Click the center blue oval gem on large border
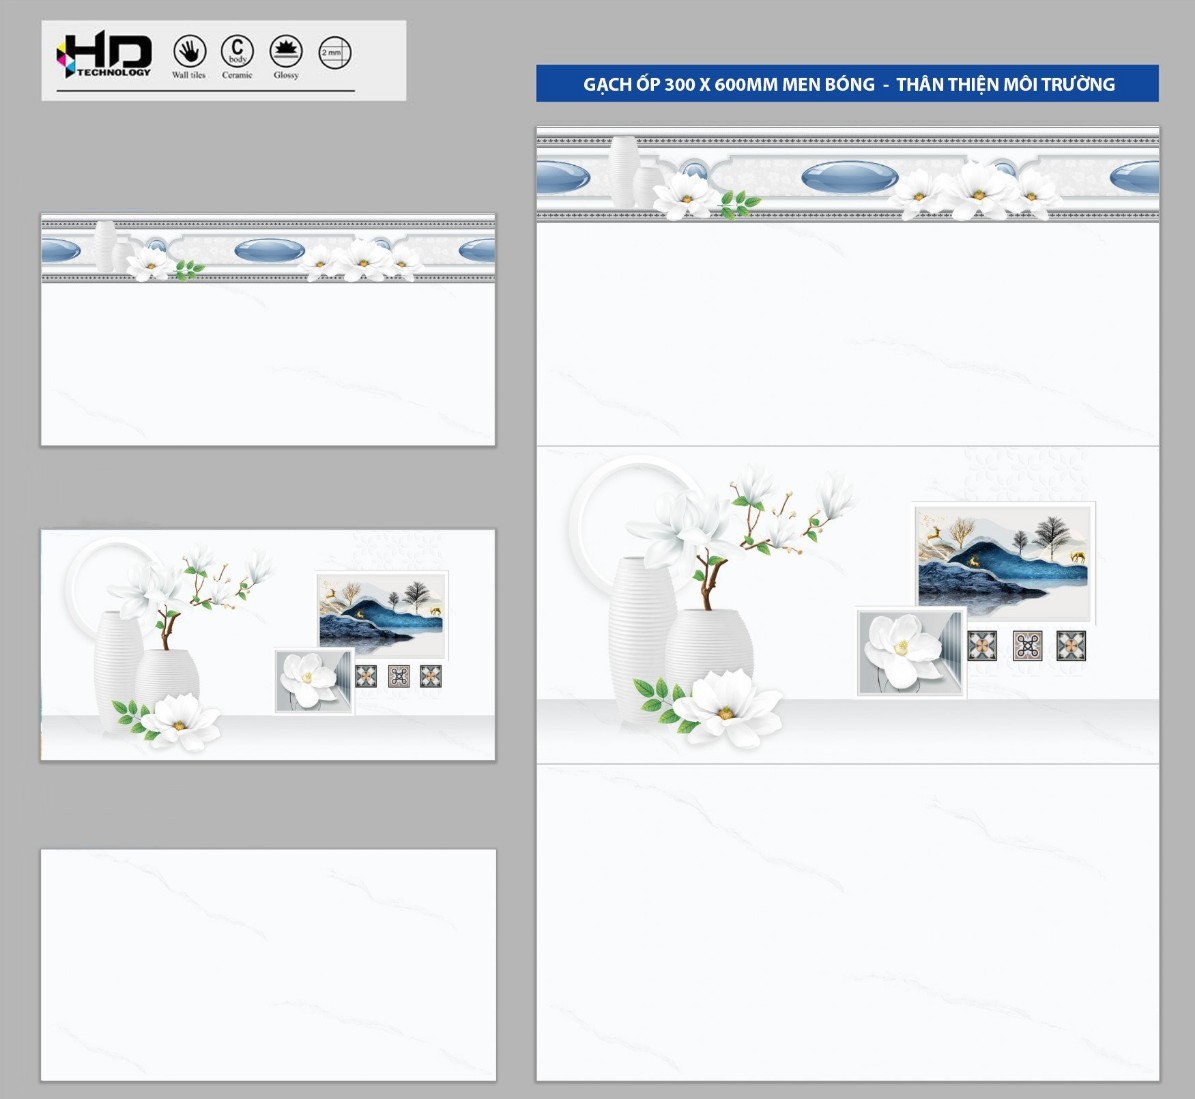Screen dimensions: 1195x1099 point(849,177)
